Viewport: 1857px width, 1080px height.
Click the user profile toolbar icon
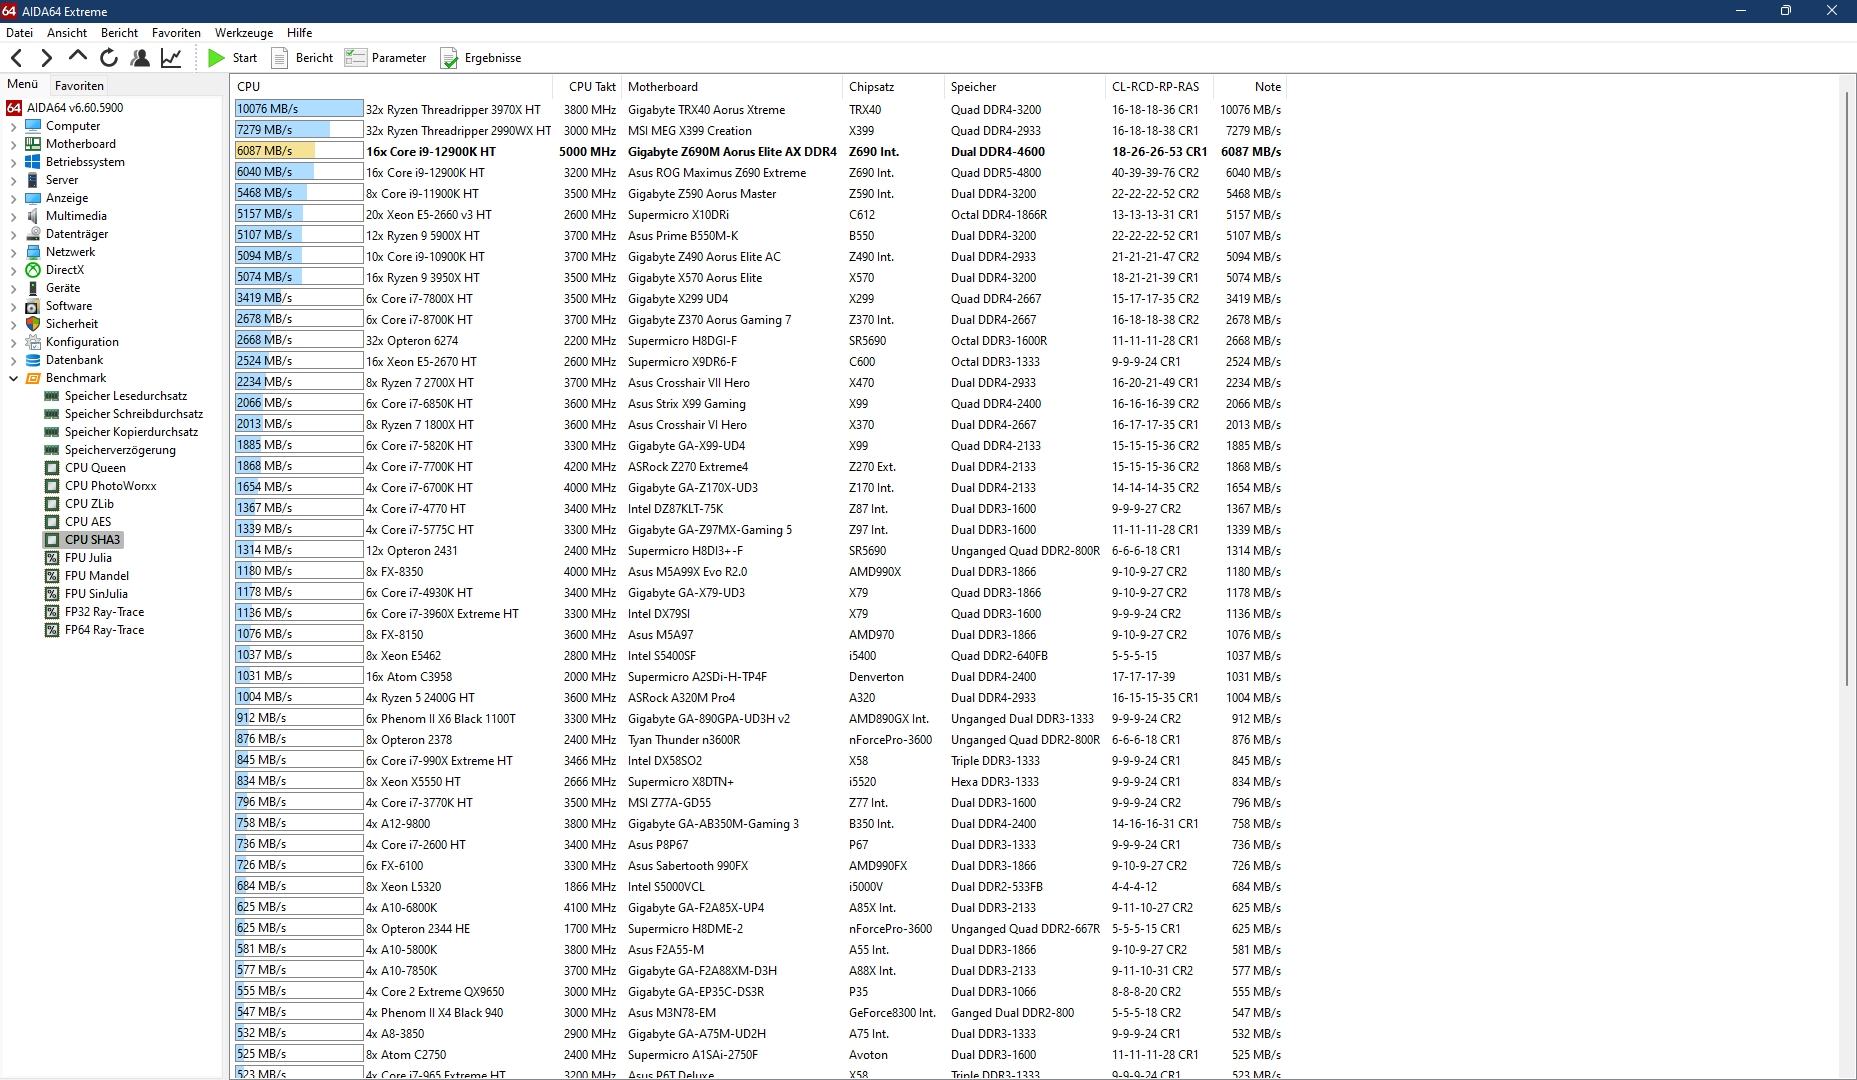[x=140, y=58]
